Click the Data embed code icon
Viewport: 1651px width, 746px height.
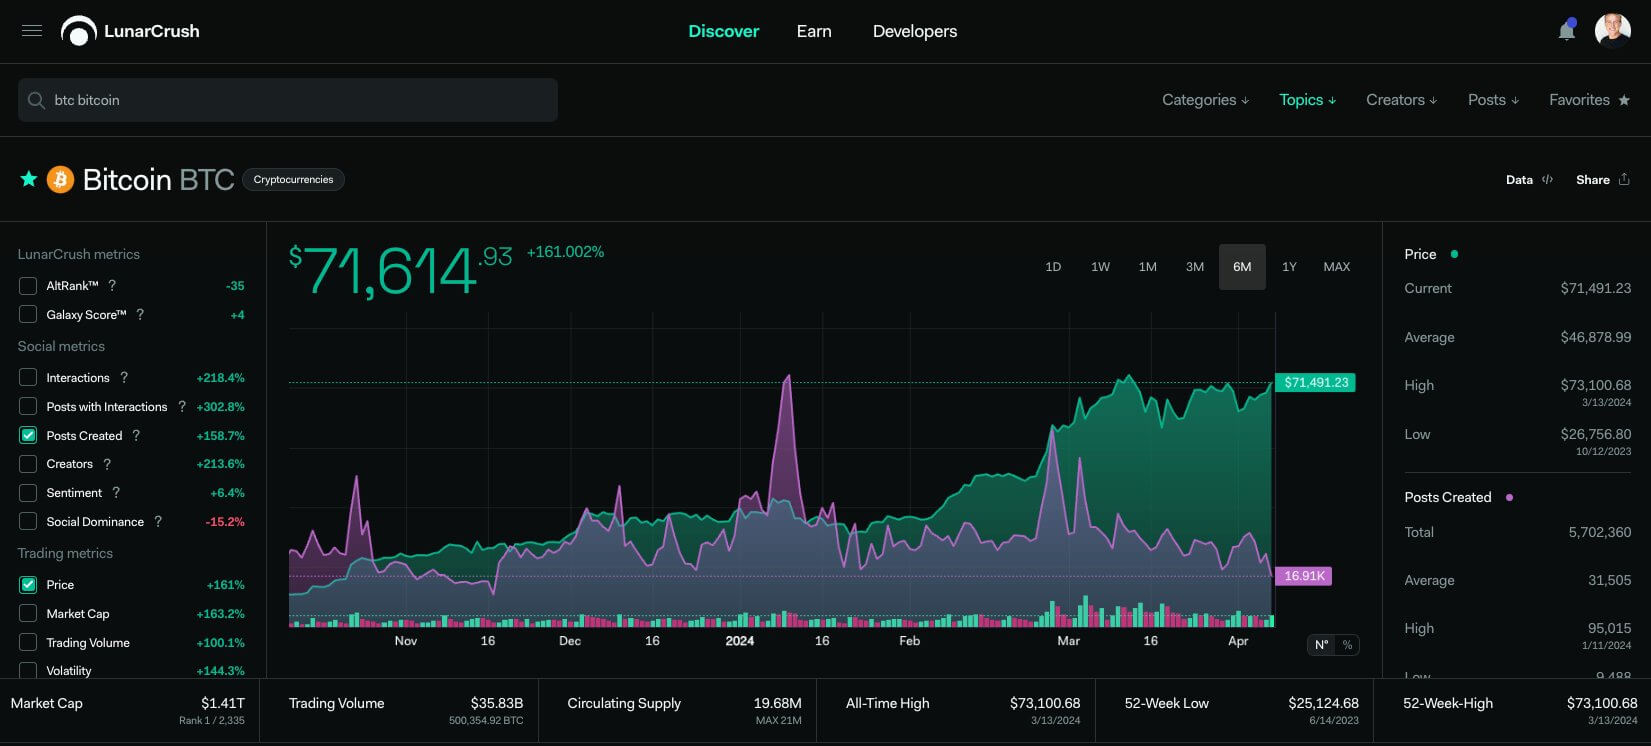coord(1547,180)
